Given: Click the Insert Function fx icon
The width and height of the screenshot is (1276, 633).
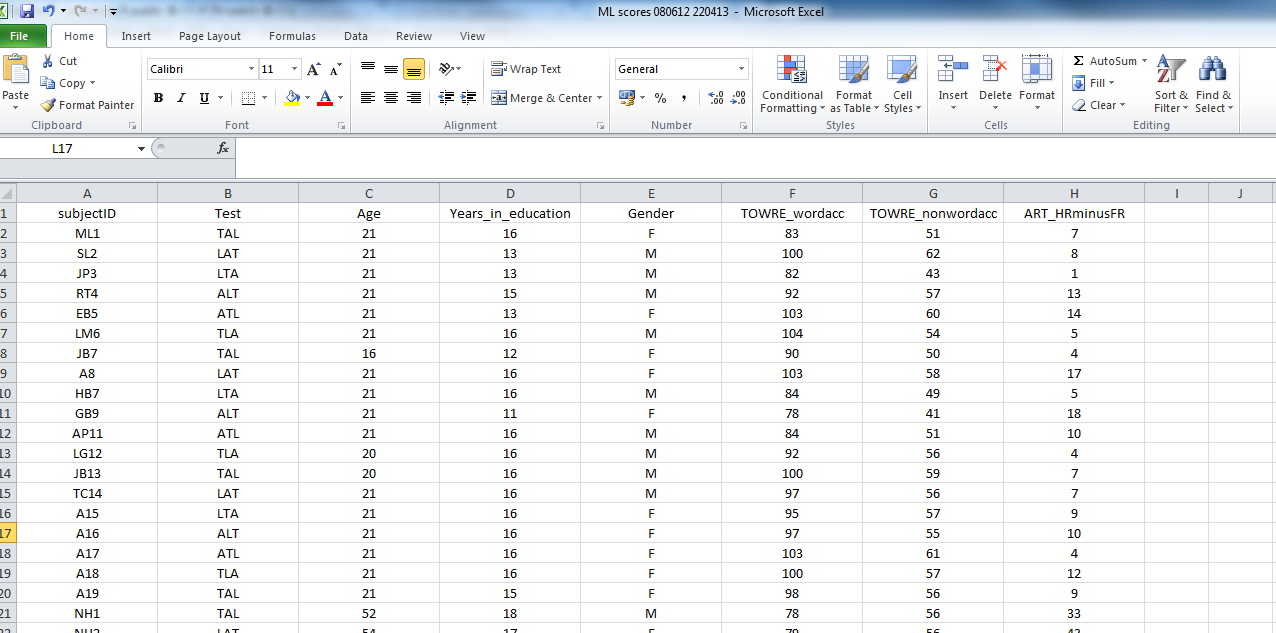Looking at the screenshot, I should (223, 148).
